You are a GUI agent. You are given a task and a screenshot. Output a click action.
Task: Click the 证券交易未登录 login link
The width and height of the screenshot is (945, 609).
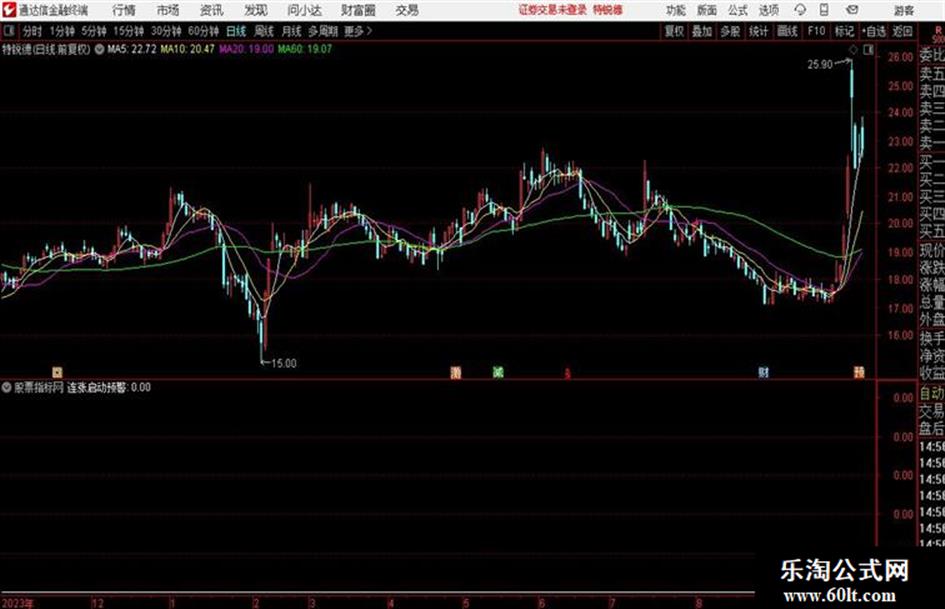coord(553,10)
